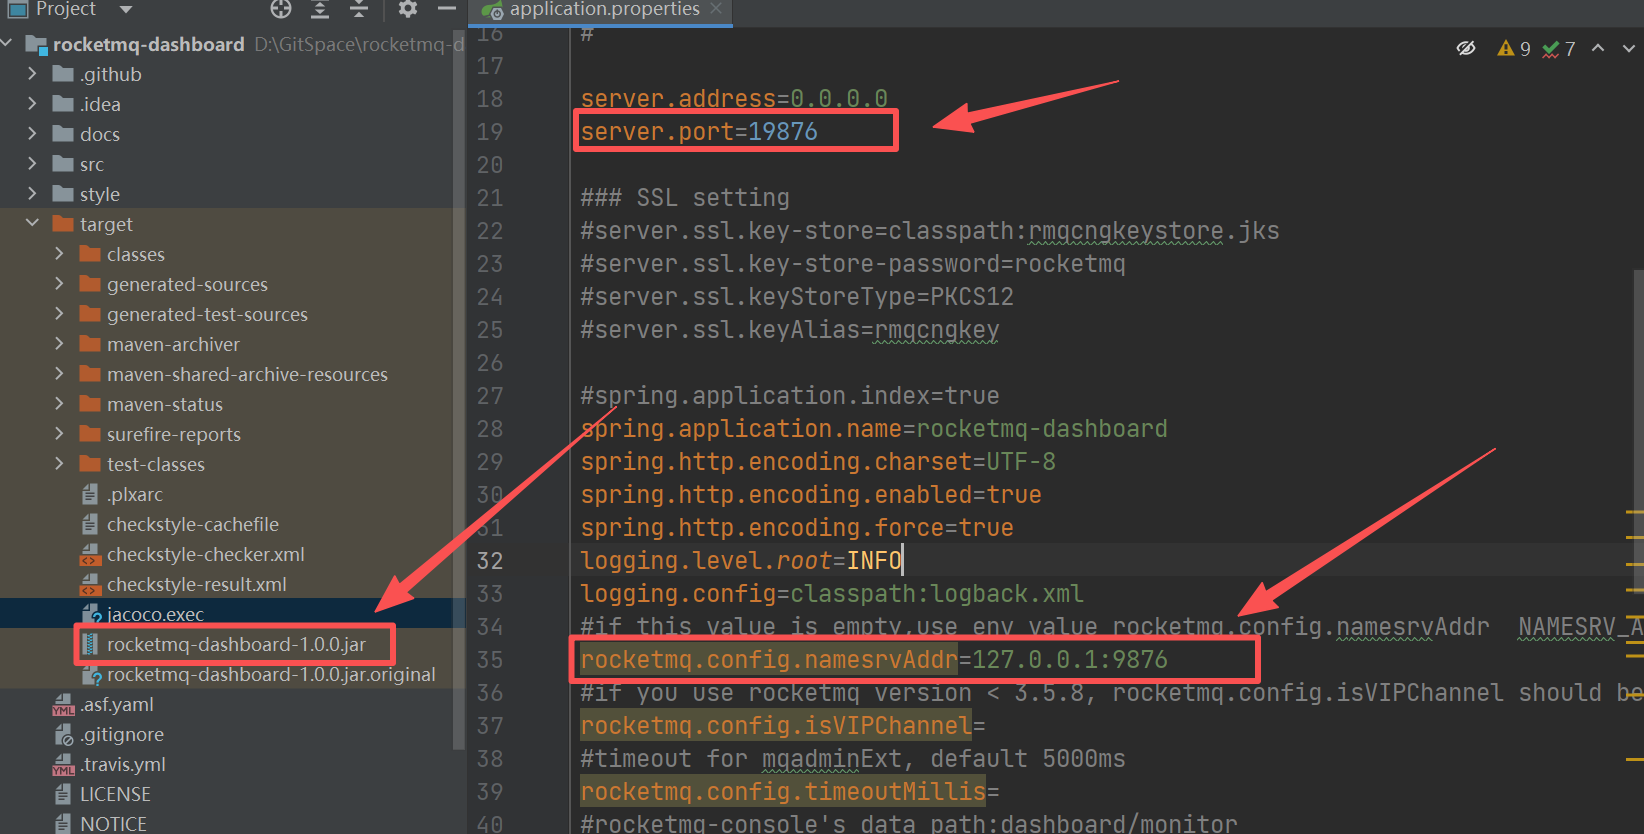Click the locate/select opened file target icon
Image resolution: width=1644 pixels, height=834 pixels.
281,9
